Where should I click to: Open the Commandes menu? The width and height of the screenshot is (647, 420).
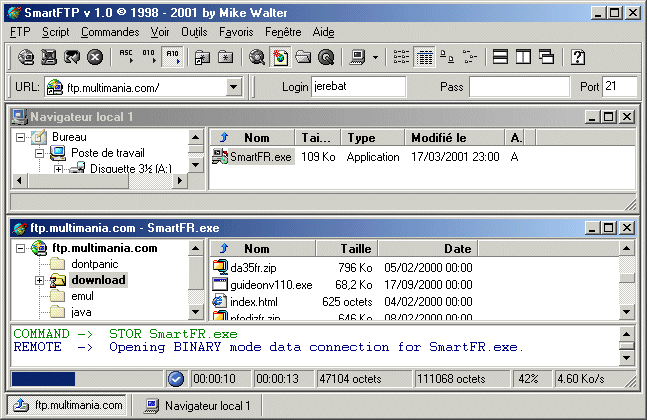pos(110,32)
